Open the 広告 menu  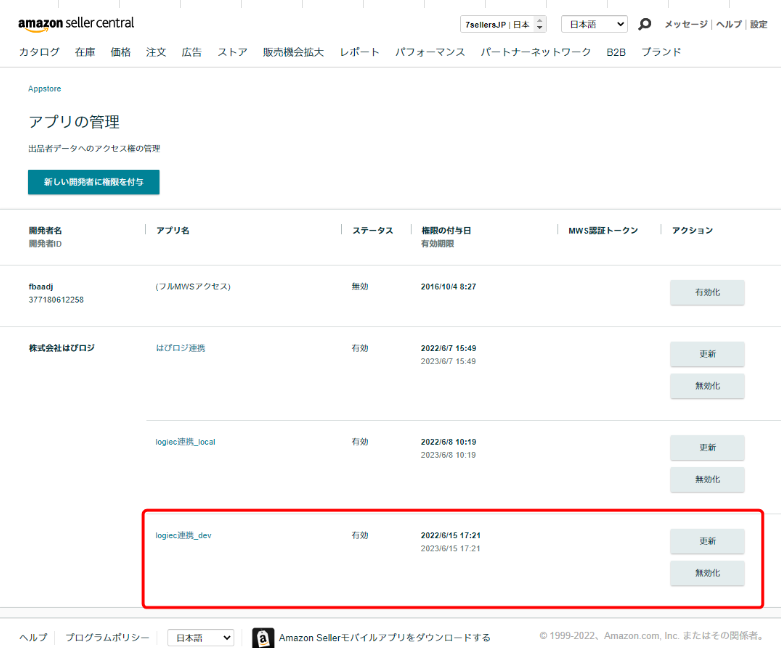(x=192, y=52)
